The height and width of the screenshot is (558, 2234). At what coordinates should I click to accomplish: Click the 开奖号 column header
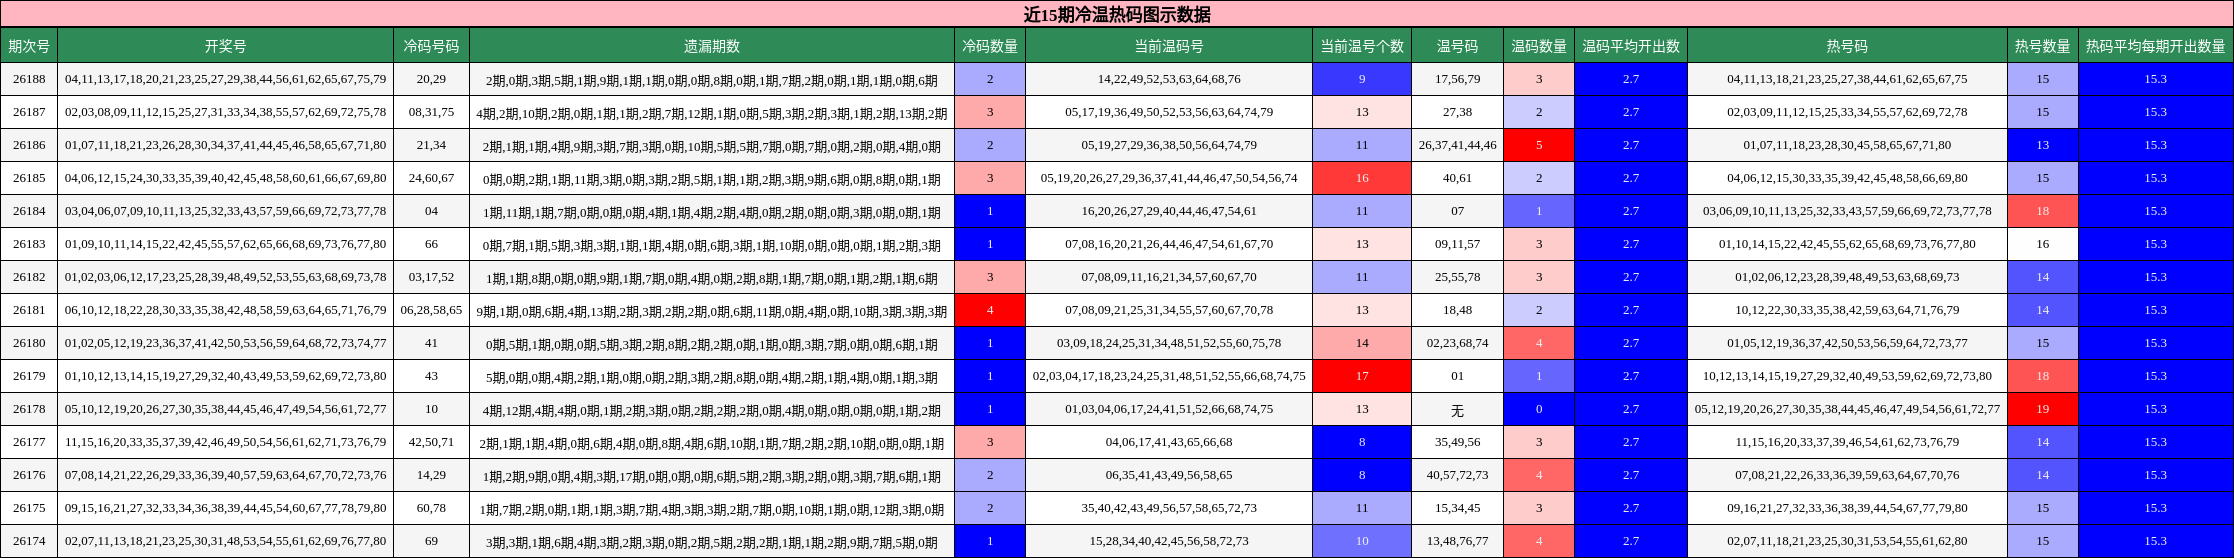(225, 46)
